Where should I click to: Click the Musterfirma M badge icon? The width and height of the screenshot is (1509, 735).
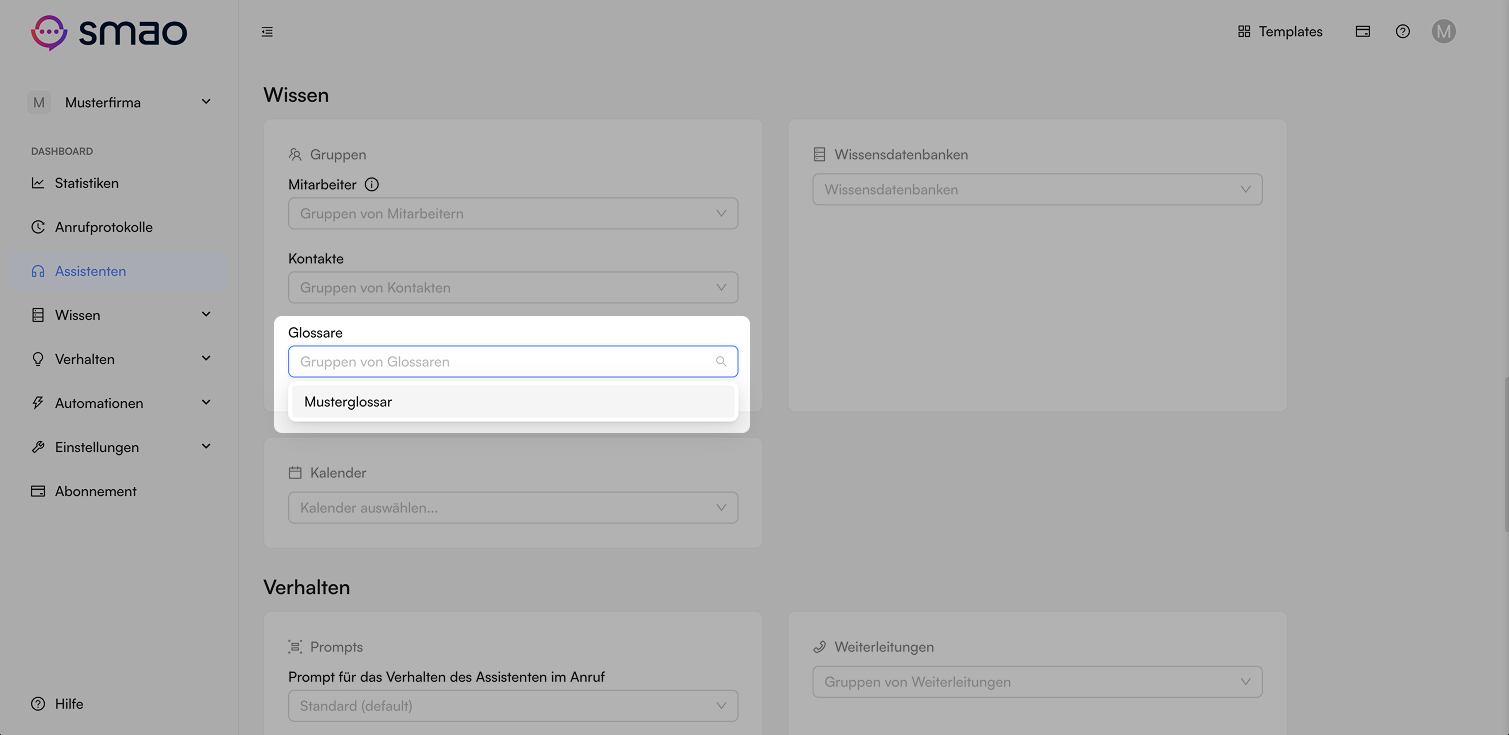(39, 102)
